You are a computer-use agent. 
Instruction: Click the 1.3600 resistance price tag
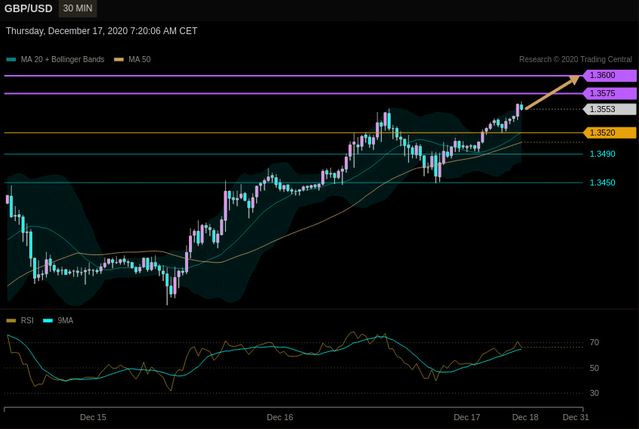point(610,75)
